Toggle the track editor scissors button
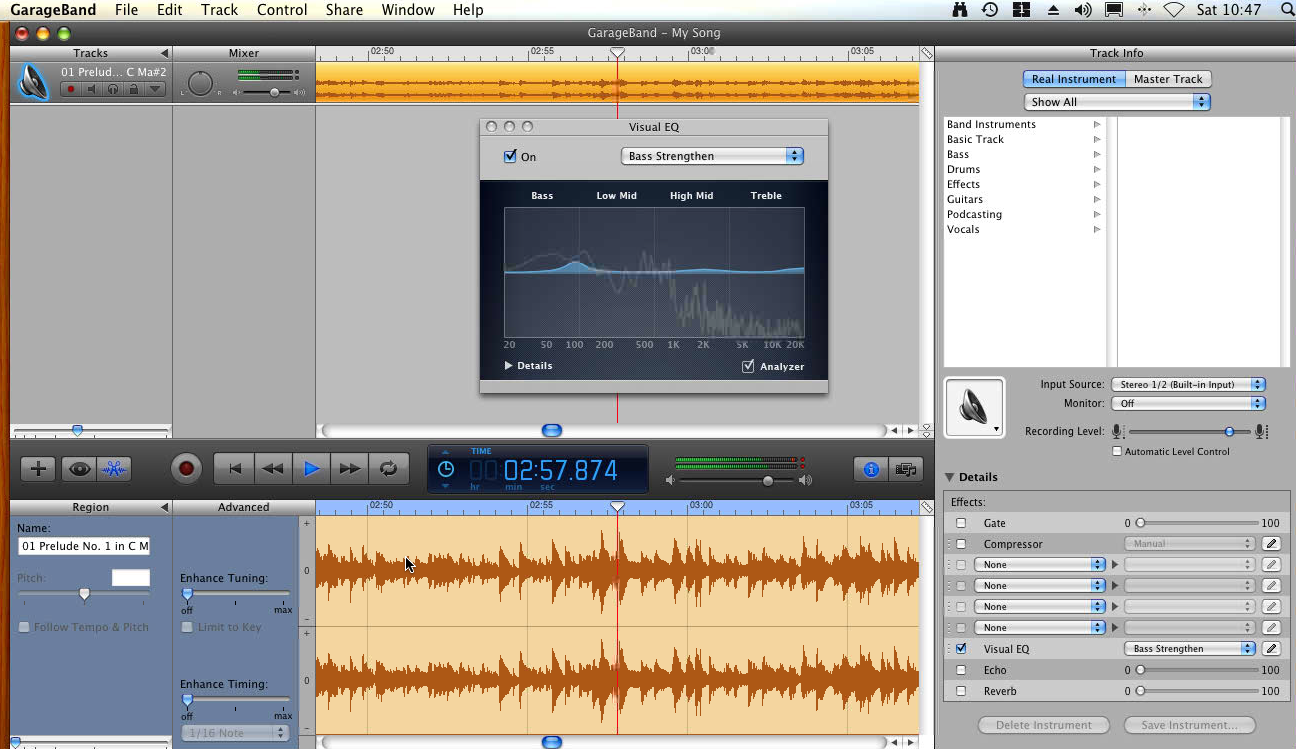The image size is (1296, 749). 114,468
